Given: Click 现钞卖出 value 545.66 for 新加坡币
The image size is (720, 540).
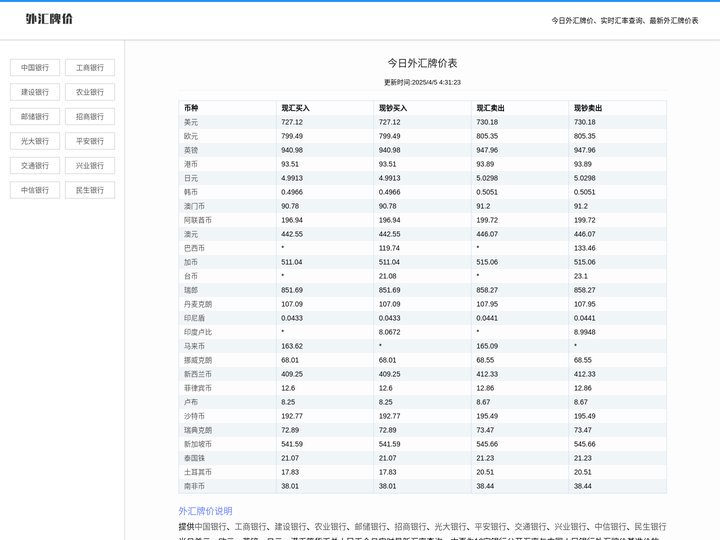Looking at the screenshot, I should coord(585,444).
